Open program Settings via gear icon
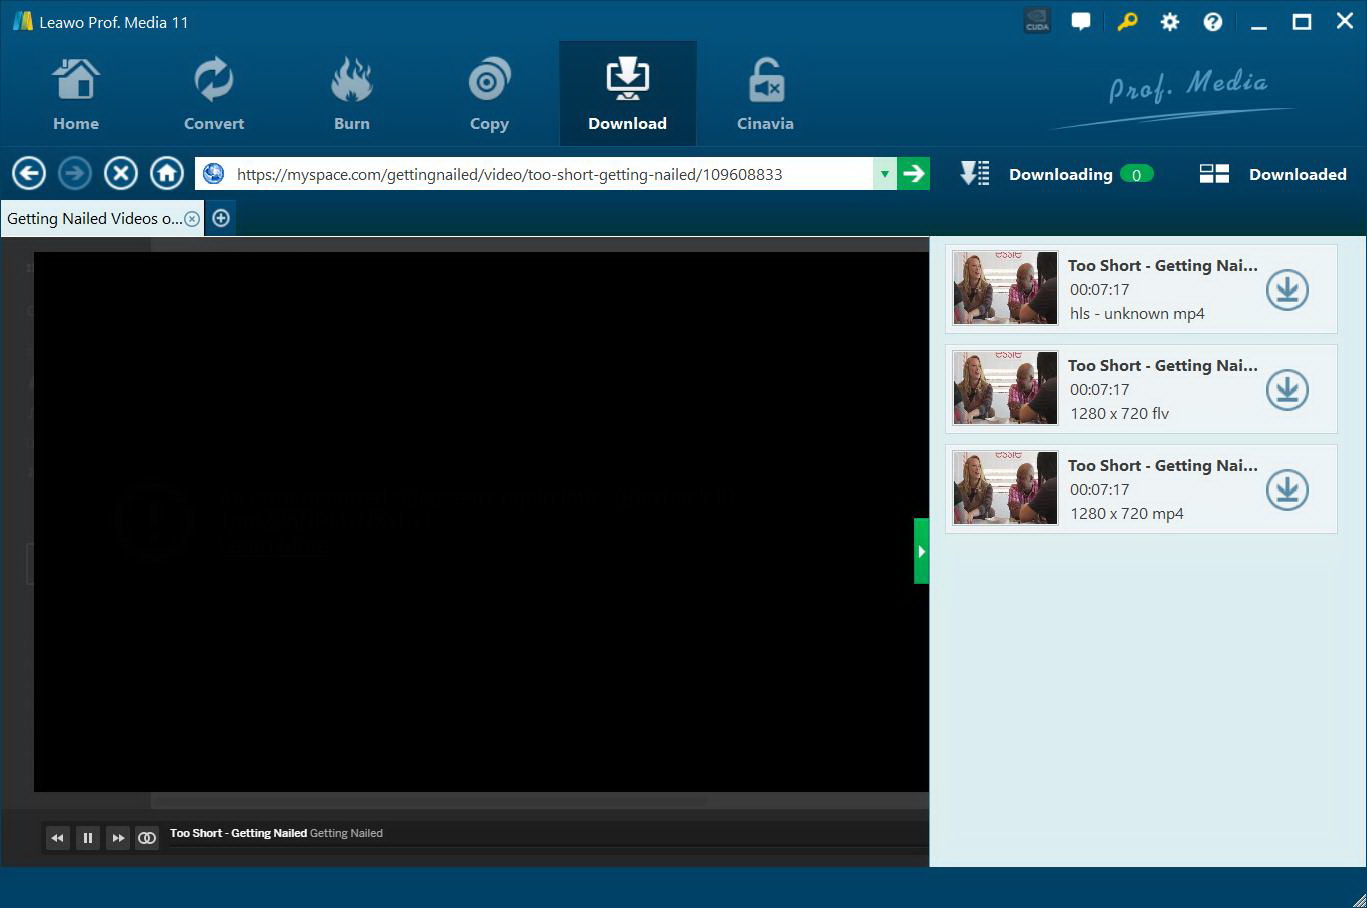Image resolution: width=1367 pixels, height=908 pixels. point(1169,21)
